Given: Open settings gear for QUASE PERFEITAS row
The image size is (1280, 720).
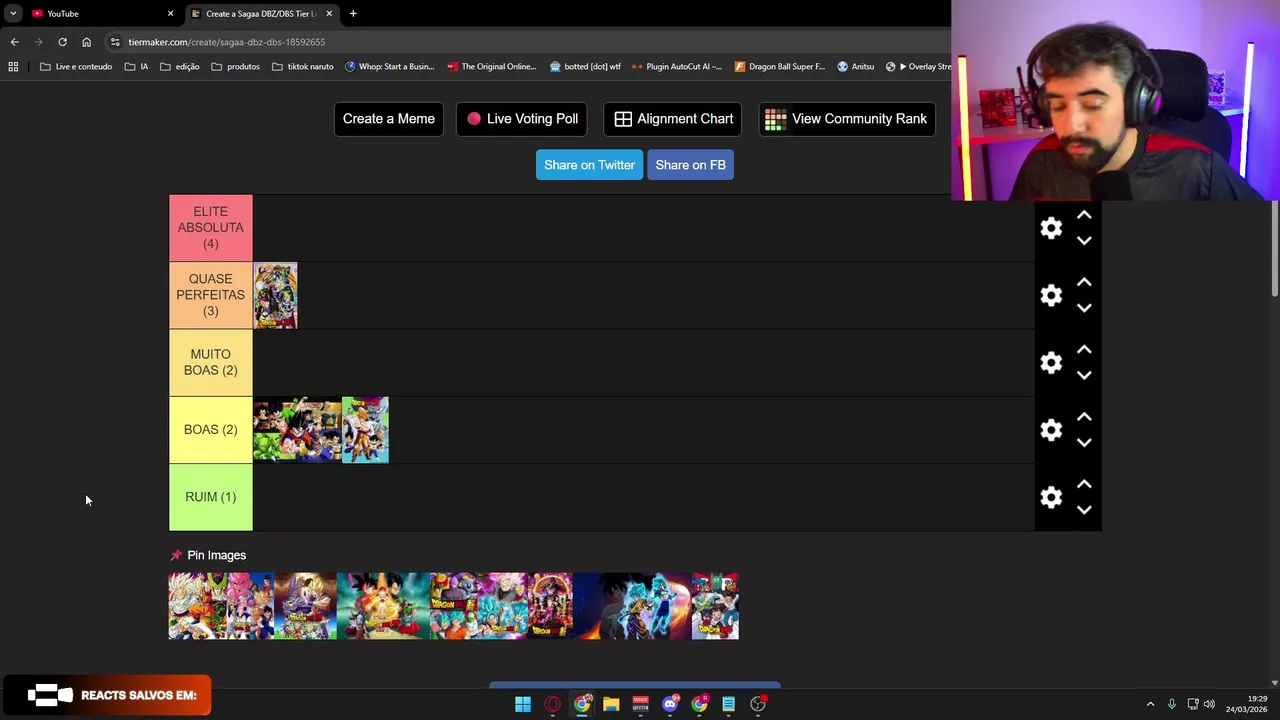Looking at the screenshot, I should pyautogui.click(x=1051, y=295).
